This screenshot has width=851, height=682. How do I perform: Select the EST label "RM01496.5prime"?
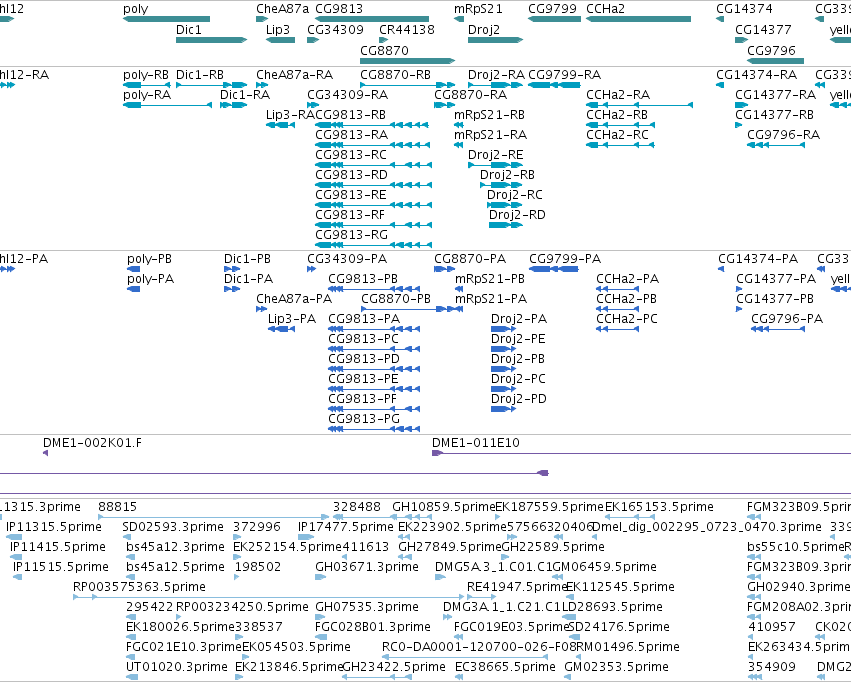(627, 647)
